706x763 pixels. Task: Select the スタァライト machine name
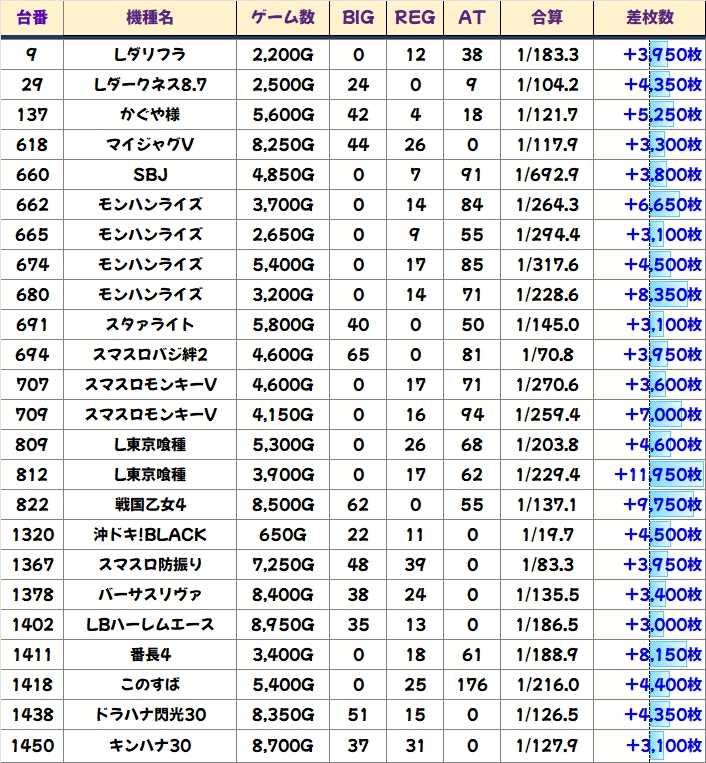150,325
